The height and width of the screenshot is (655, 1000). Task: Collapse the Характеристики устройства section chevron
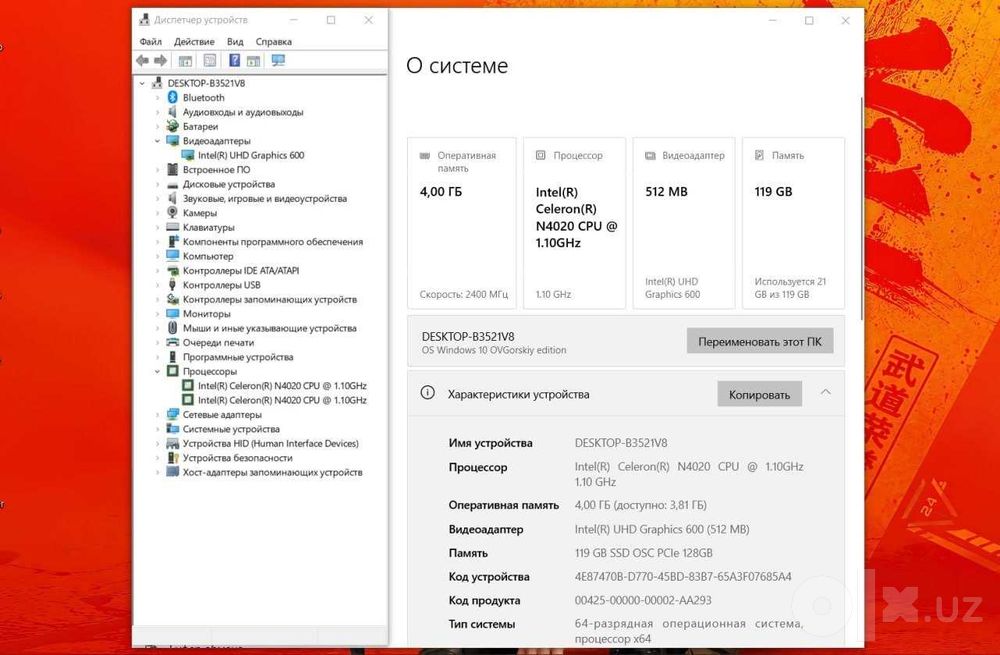click(826, 392)
